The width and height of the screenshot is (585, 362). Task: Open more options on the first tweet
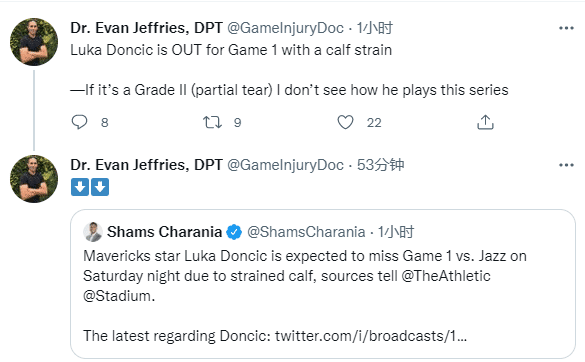(566, 28)
